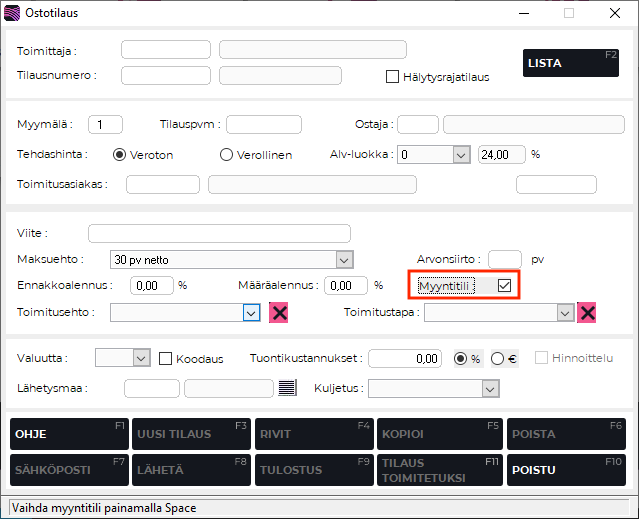Select the Veroton radio button
The image size is (639, 519).
coord(120,155)
